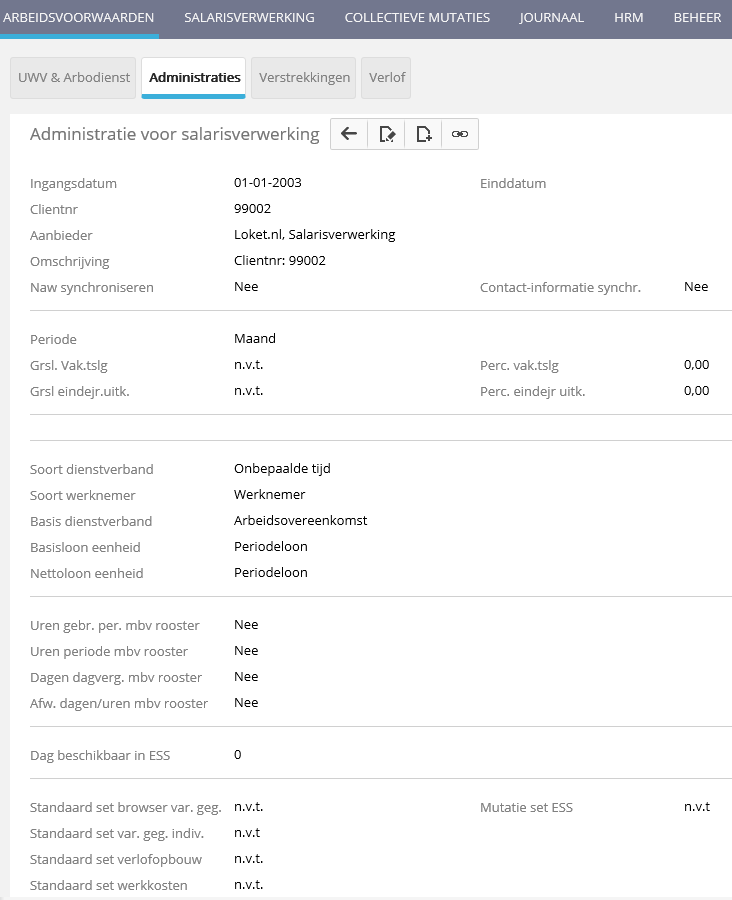Select the HRM menu item
732x900 pixels.
tap(628, 18)
